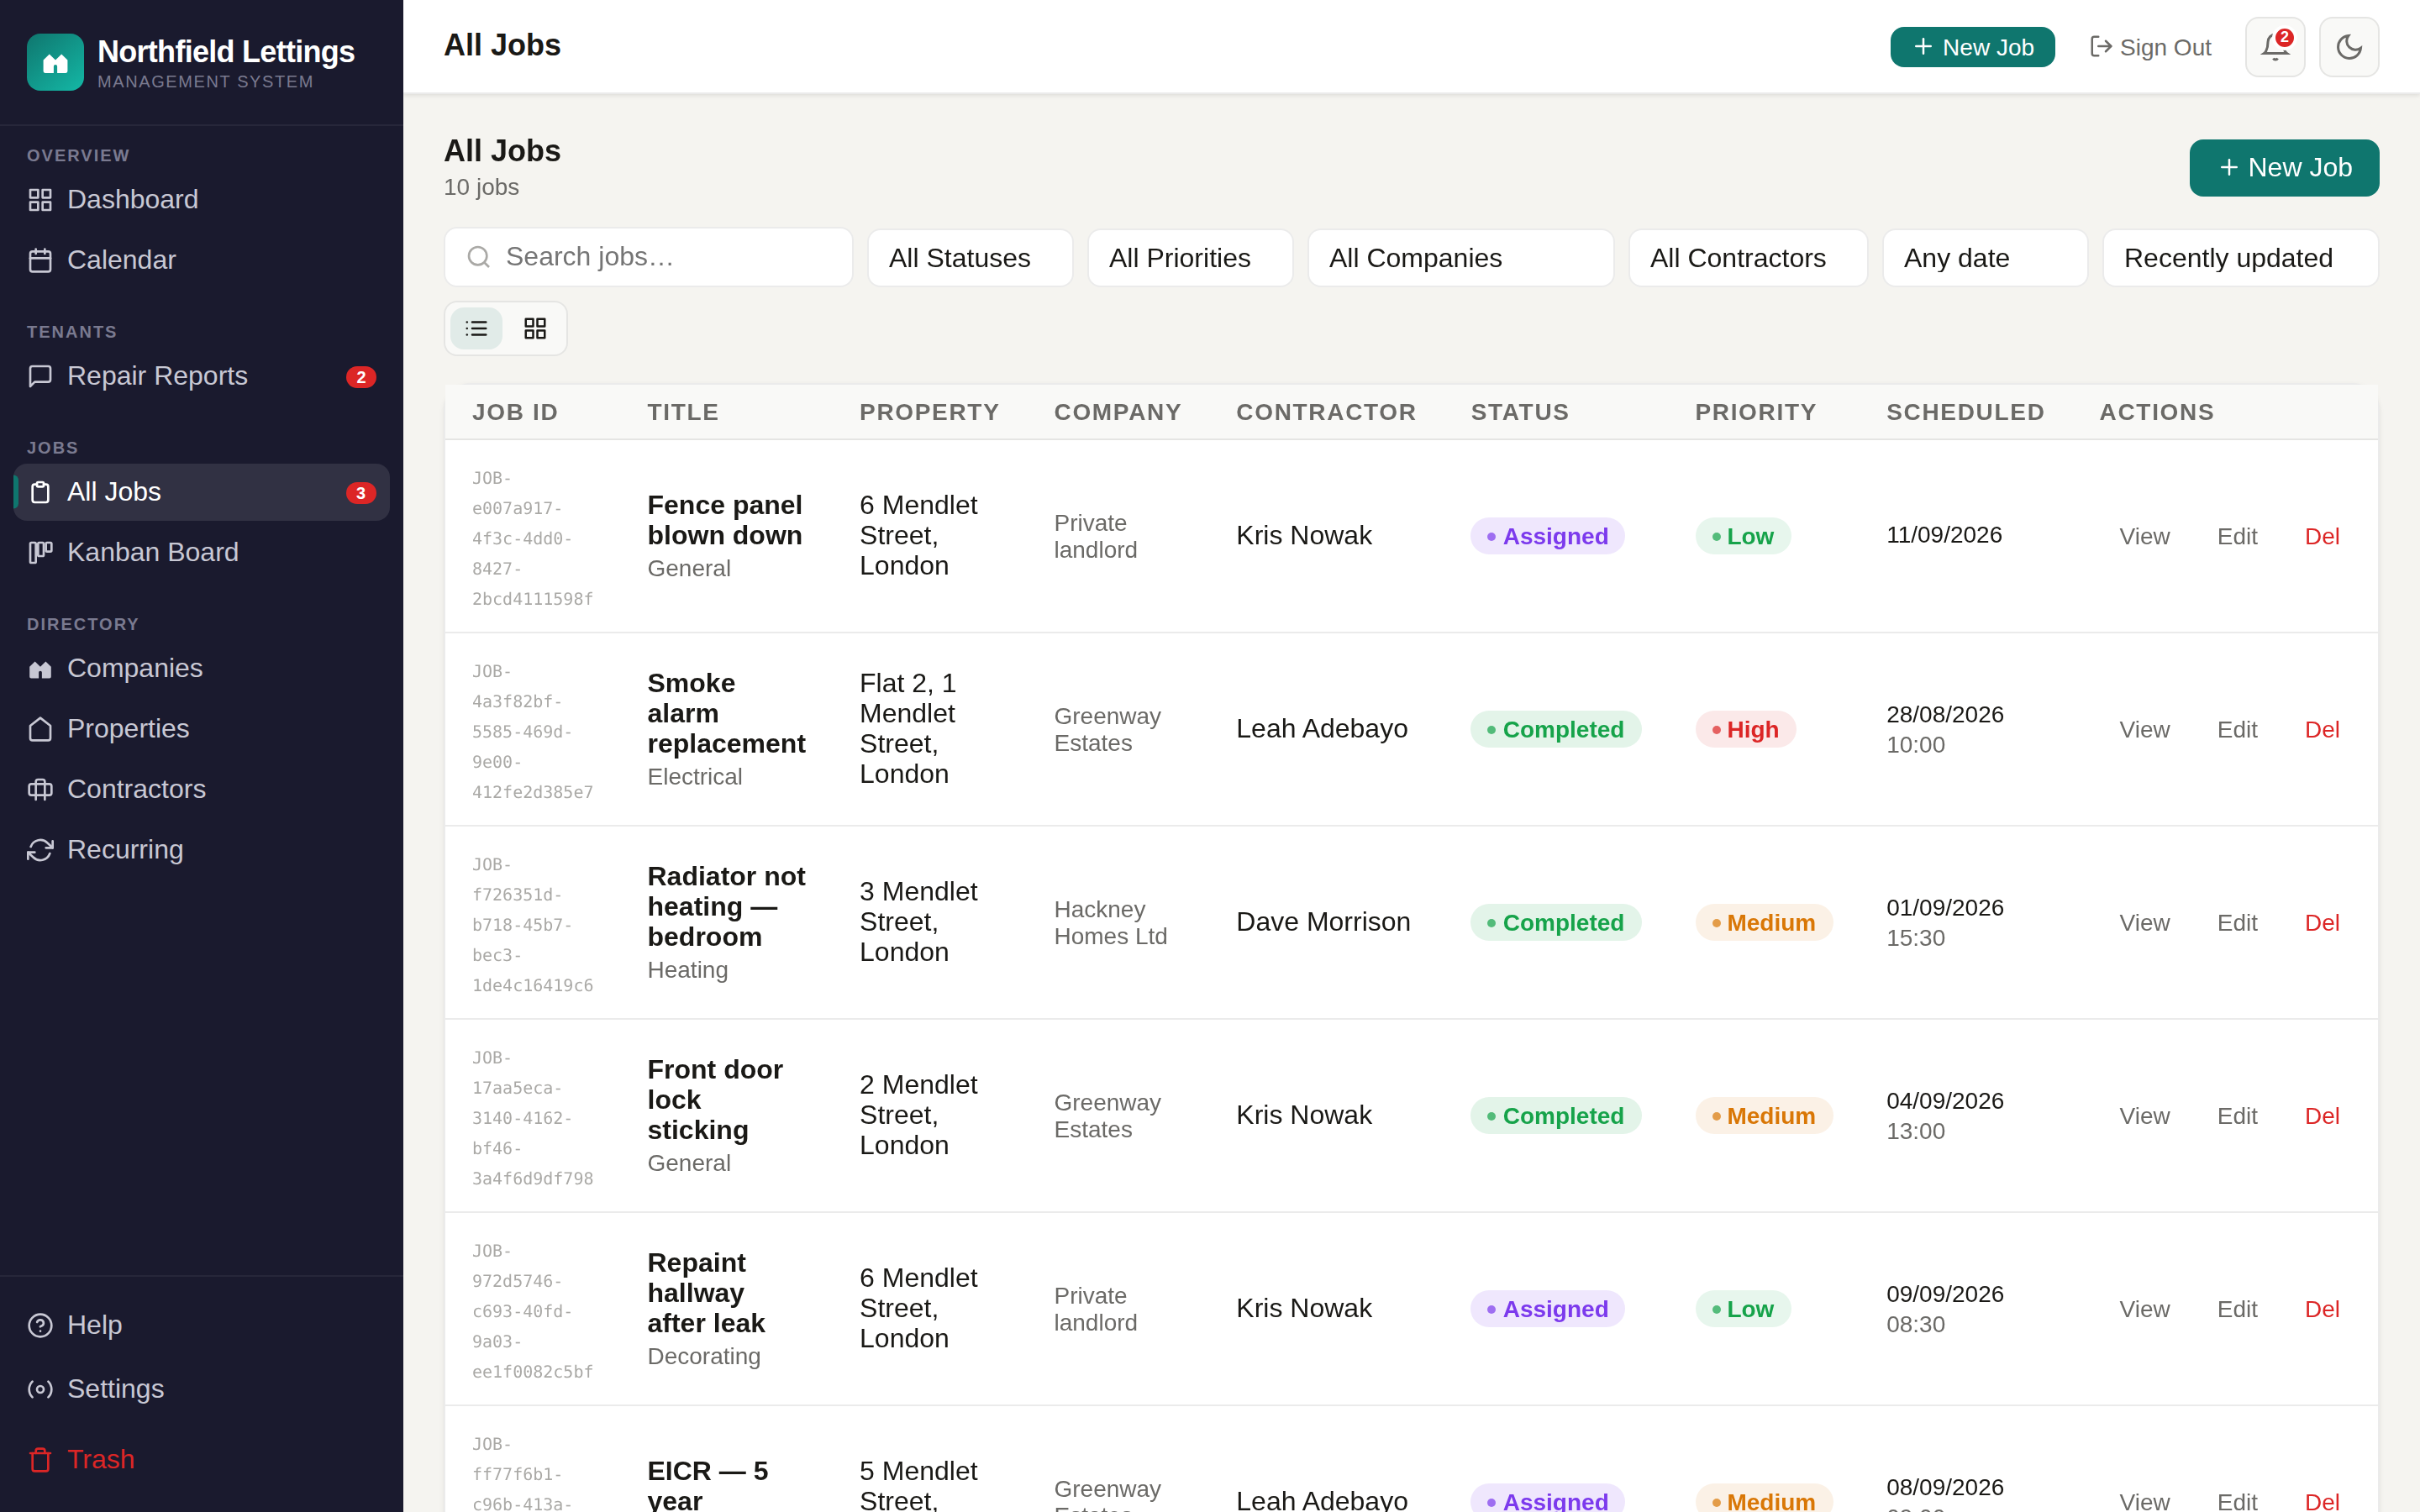Switch to list view layout

point(476,328)
